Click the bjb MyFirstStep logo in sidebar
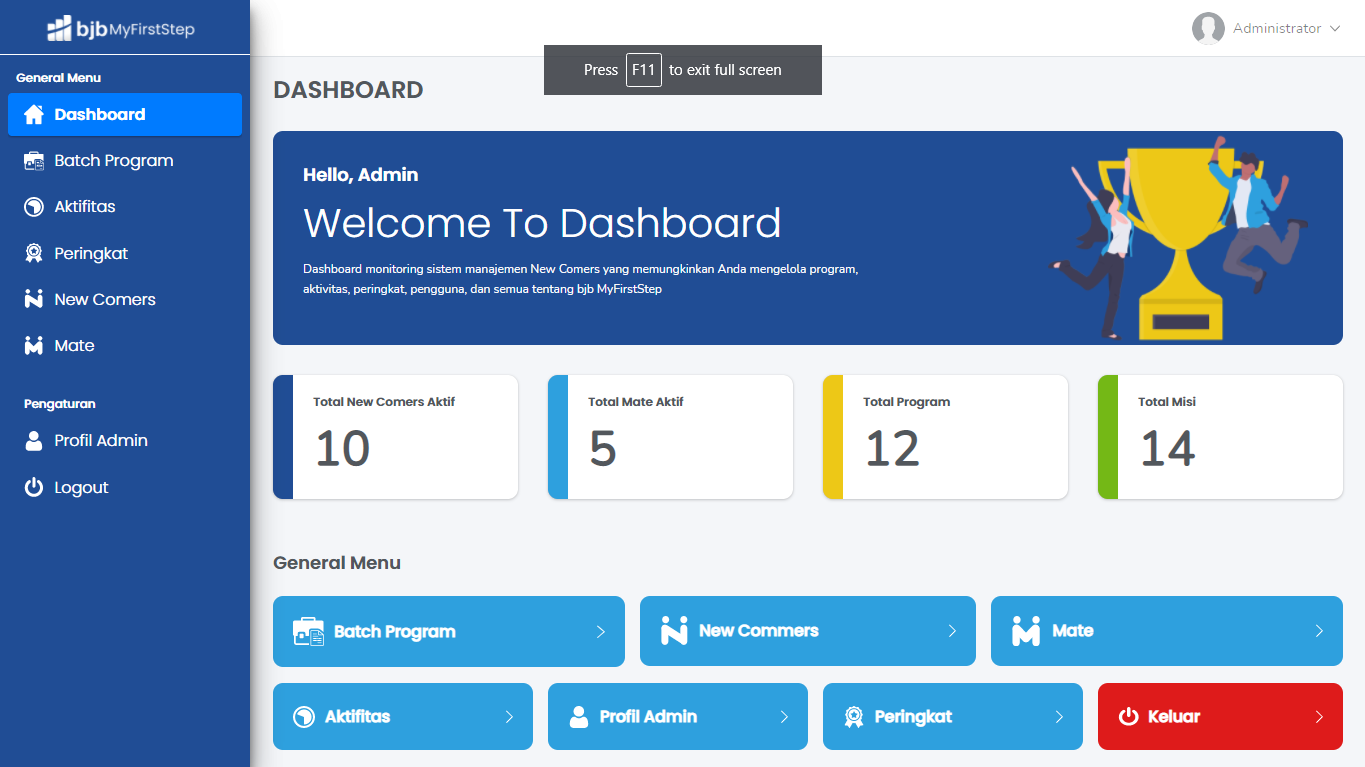The image size is (1365, 767). pos(121,28)
